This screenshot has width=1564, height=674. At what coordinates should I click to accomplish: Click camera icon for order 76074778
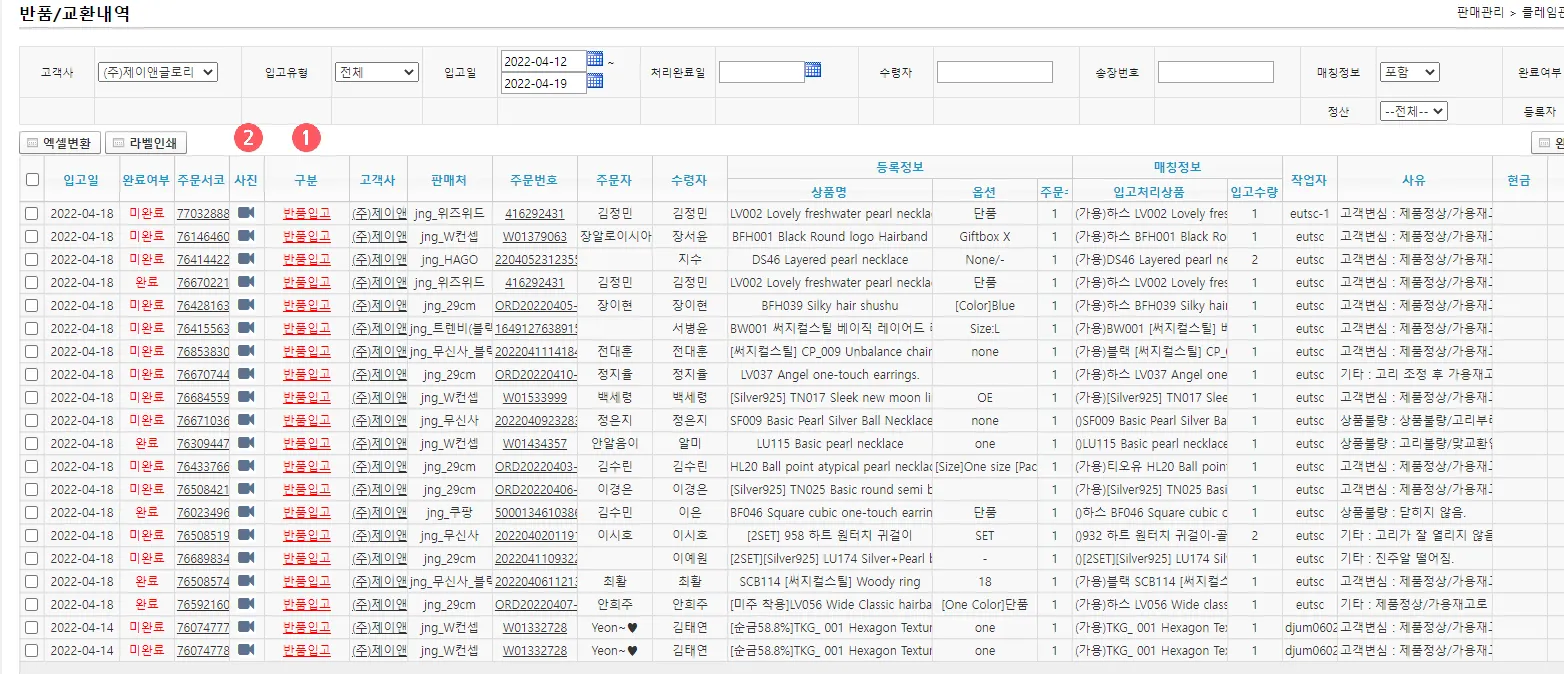point(246,650)
